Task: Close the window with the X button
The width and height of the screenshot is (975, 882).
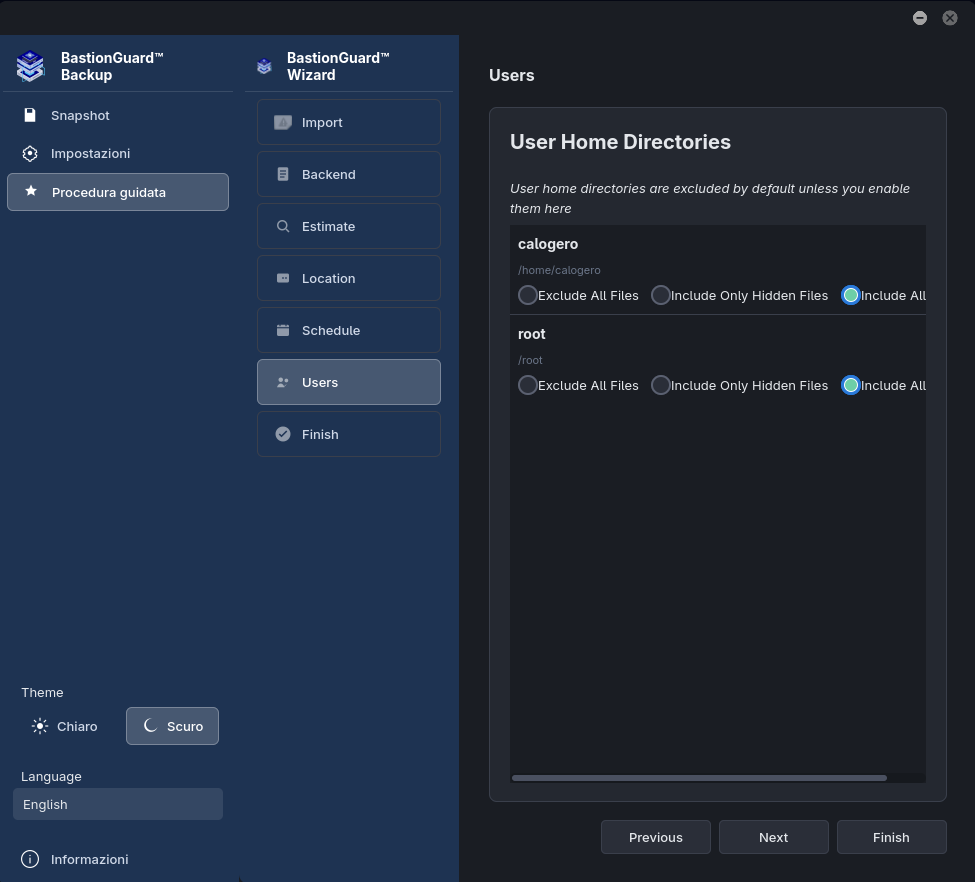Action: (950, 18)
